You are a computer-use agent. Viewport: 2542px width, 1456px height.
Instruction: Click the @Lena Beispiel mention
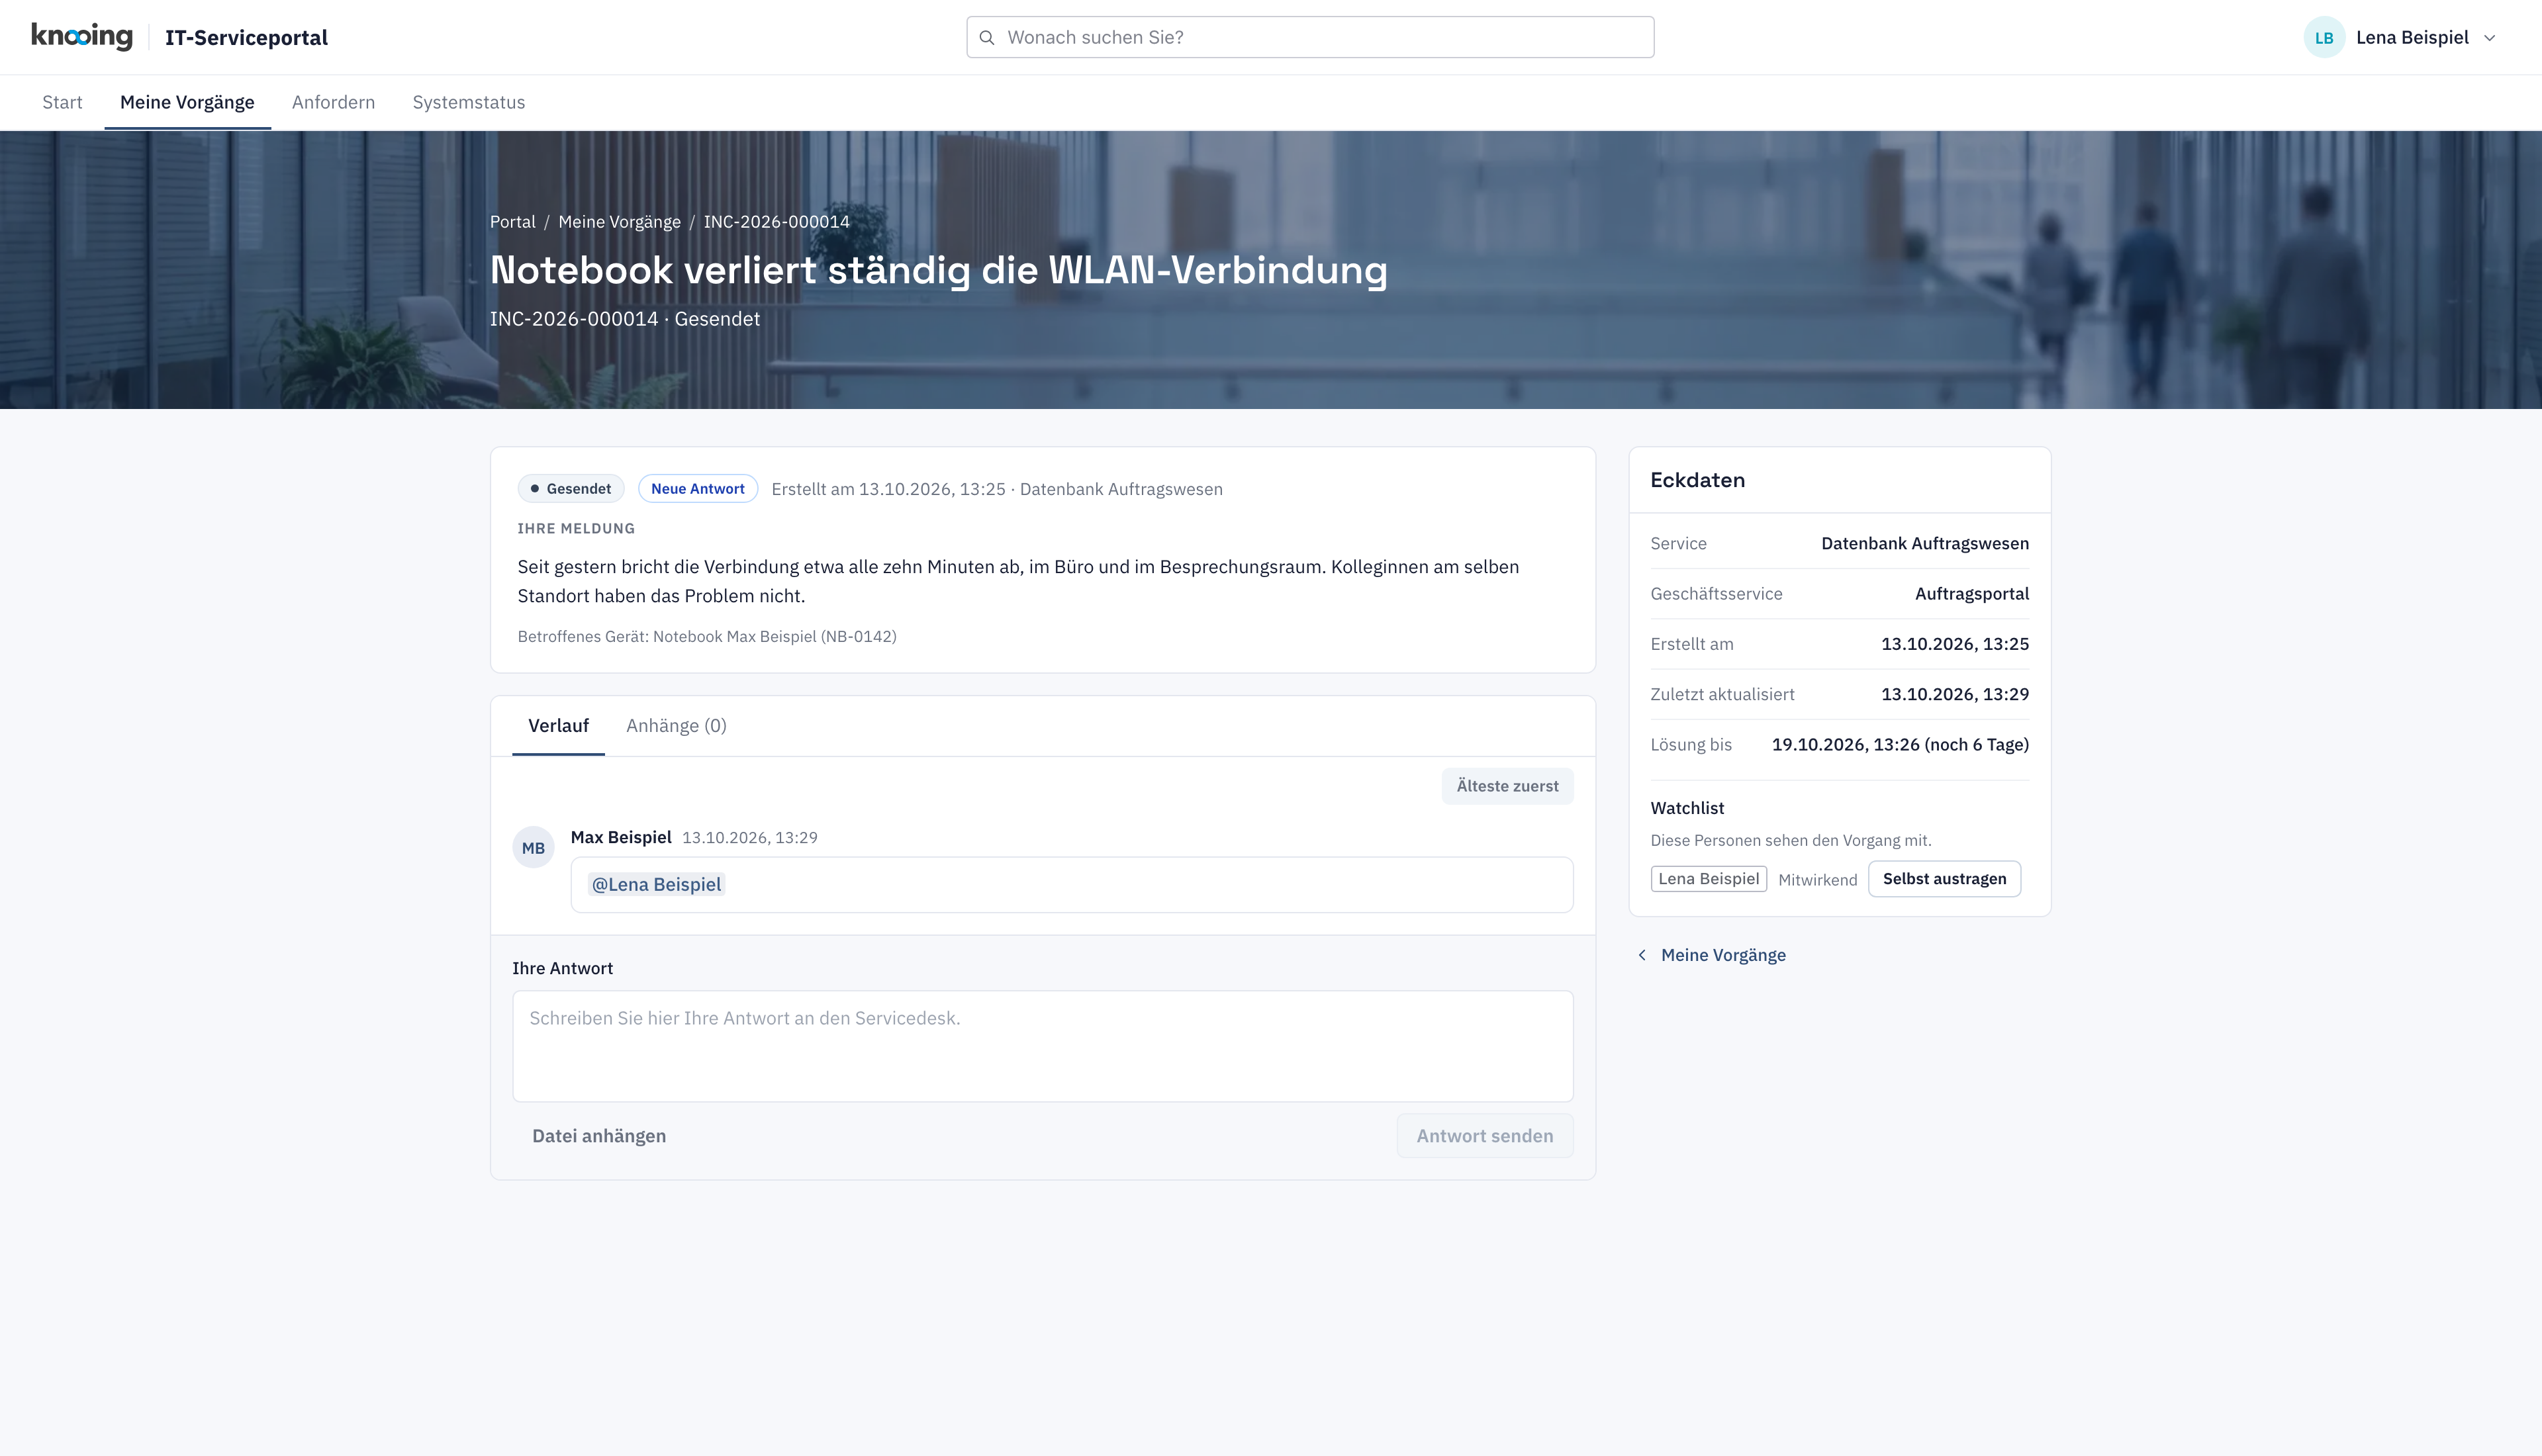(x=656, y=885)
